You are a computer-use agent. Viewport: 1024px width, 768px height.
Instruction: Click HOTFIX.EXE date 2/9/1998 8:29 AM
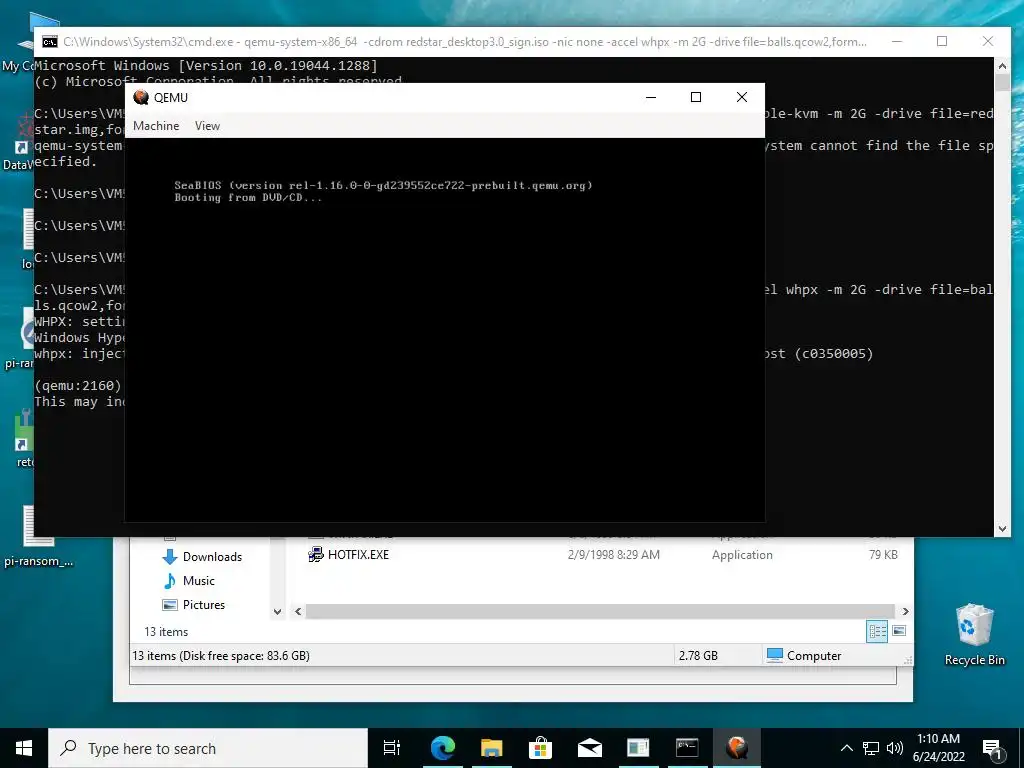coord(613,554)
